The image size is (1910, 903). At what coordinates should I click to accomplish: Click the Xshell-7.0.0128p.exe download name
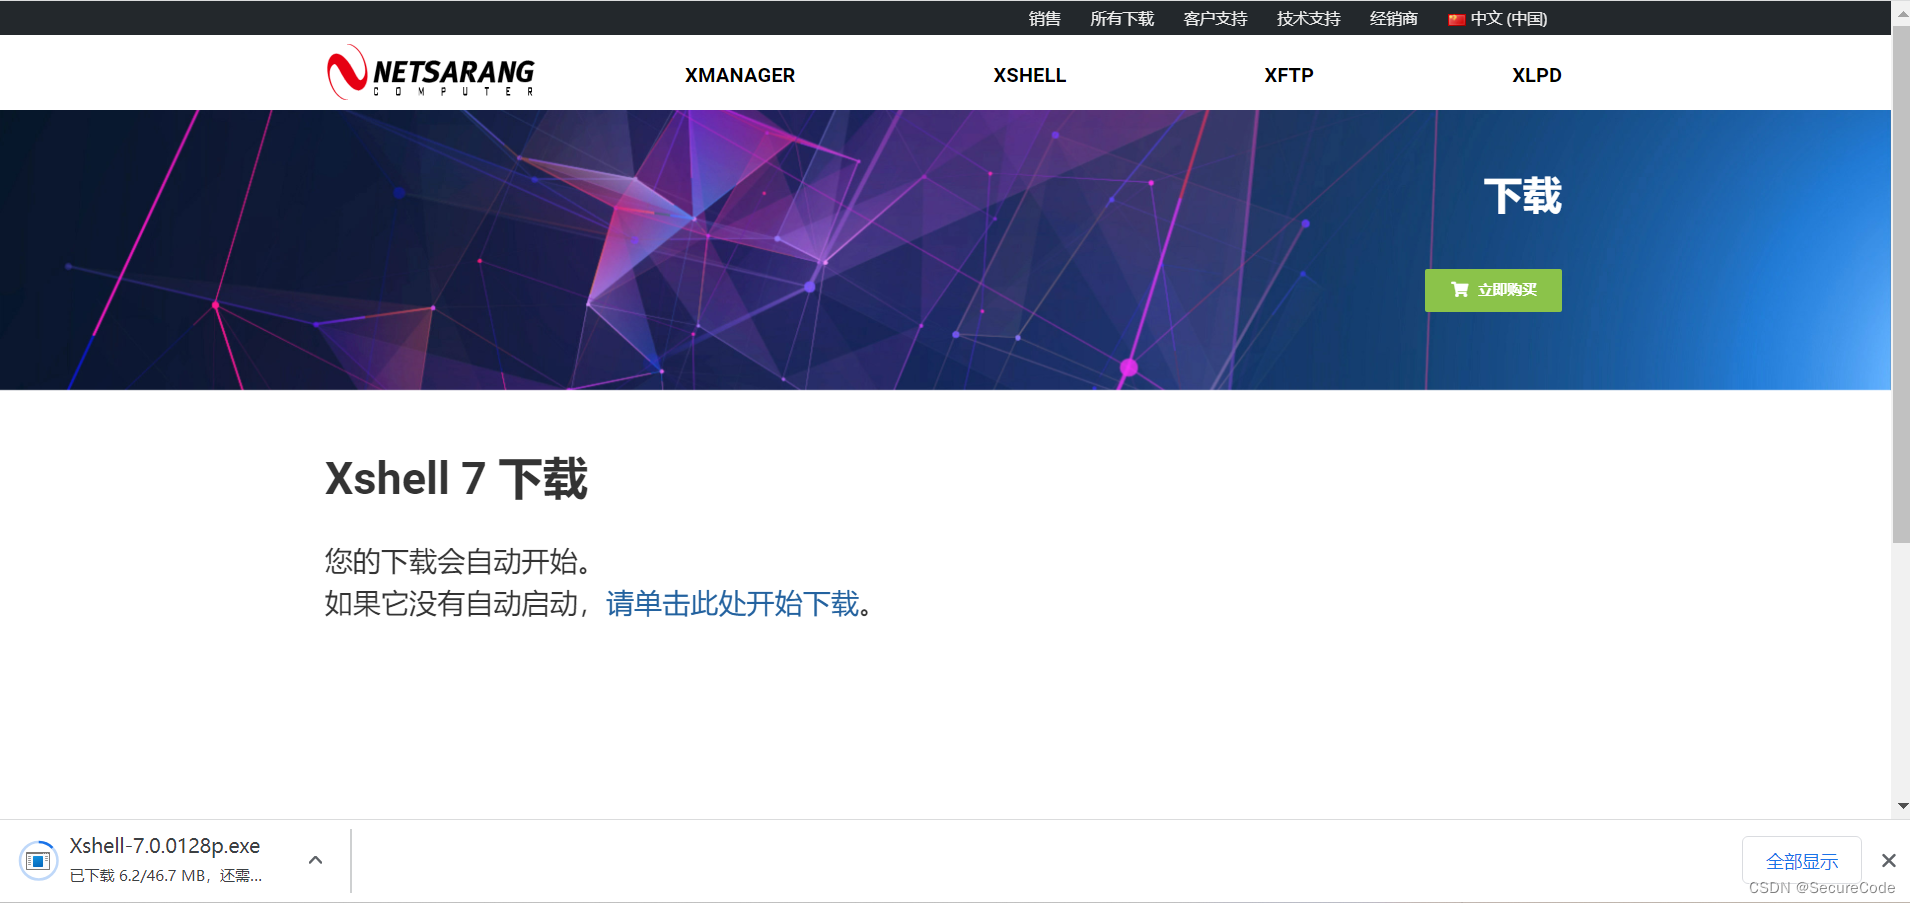coord(165,846)
